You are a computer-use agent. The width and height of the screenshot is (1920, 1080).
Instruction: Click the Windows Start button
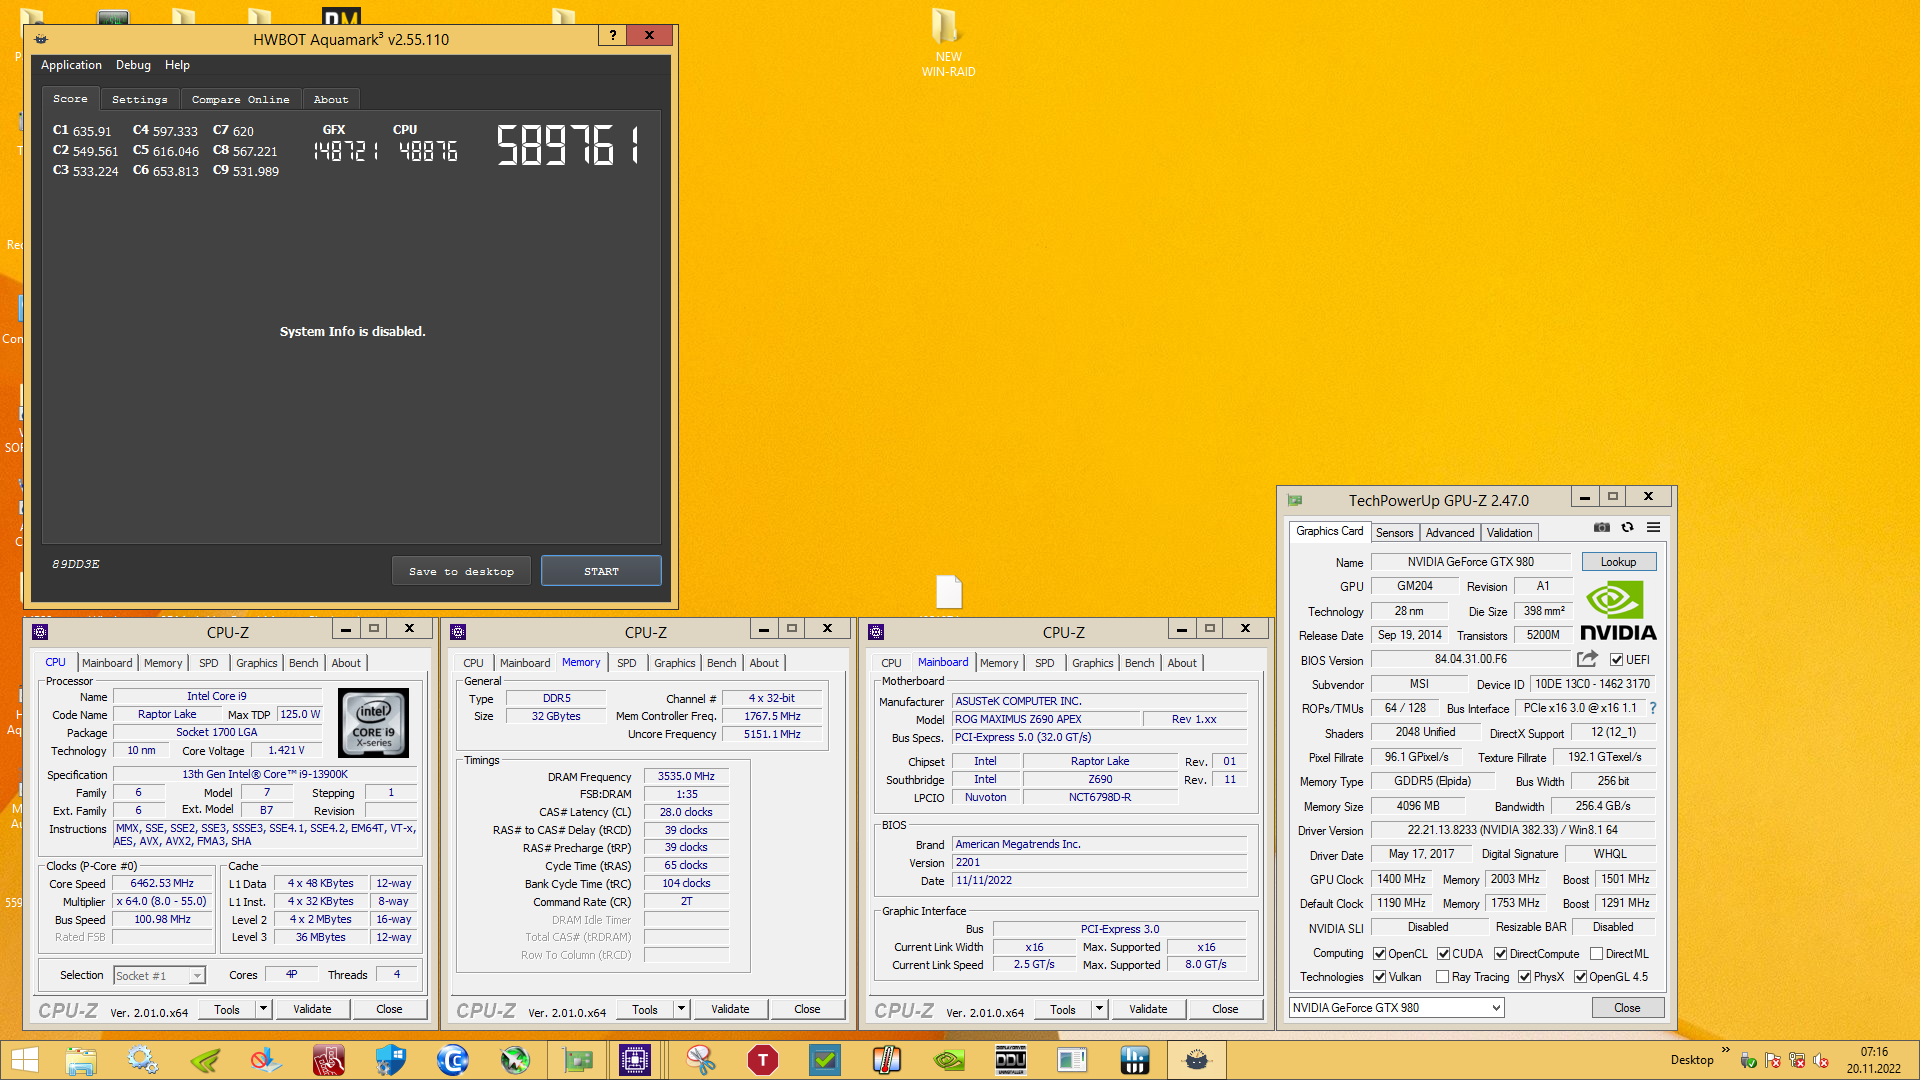[24, 1060]
